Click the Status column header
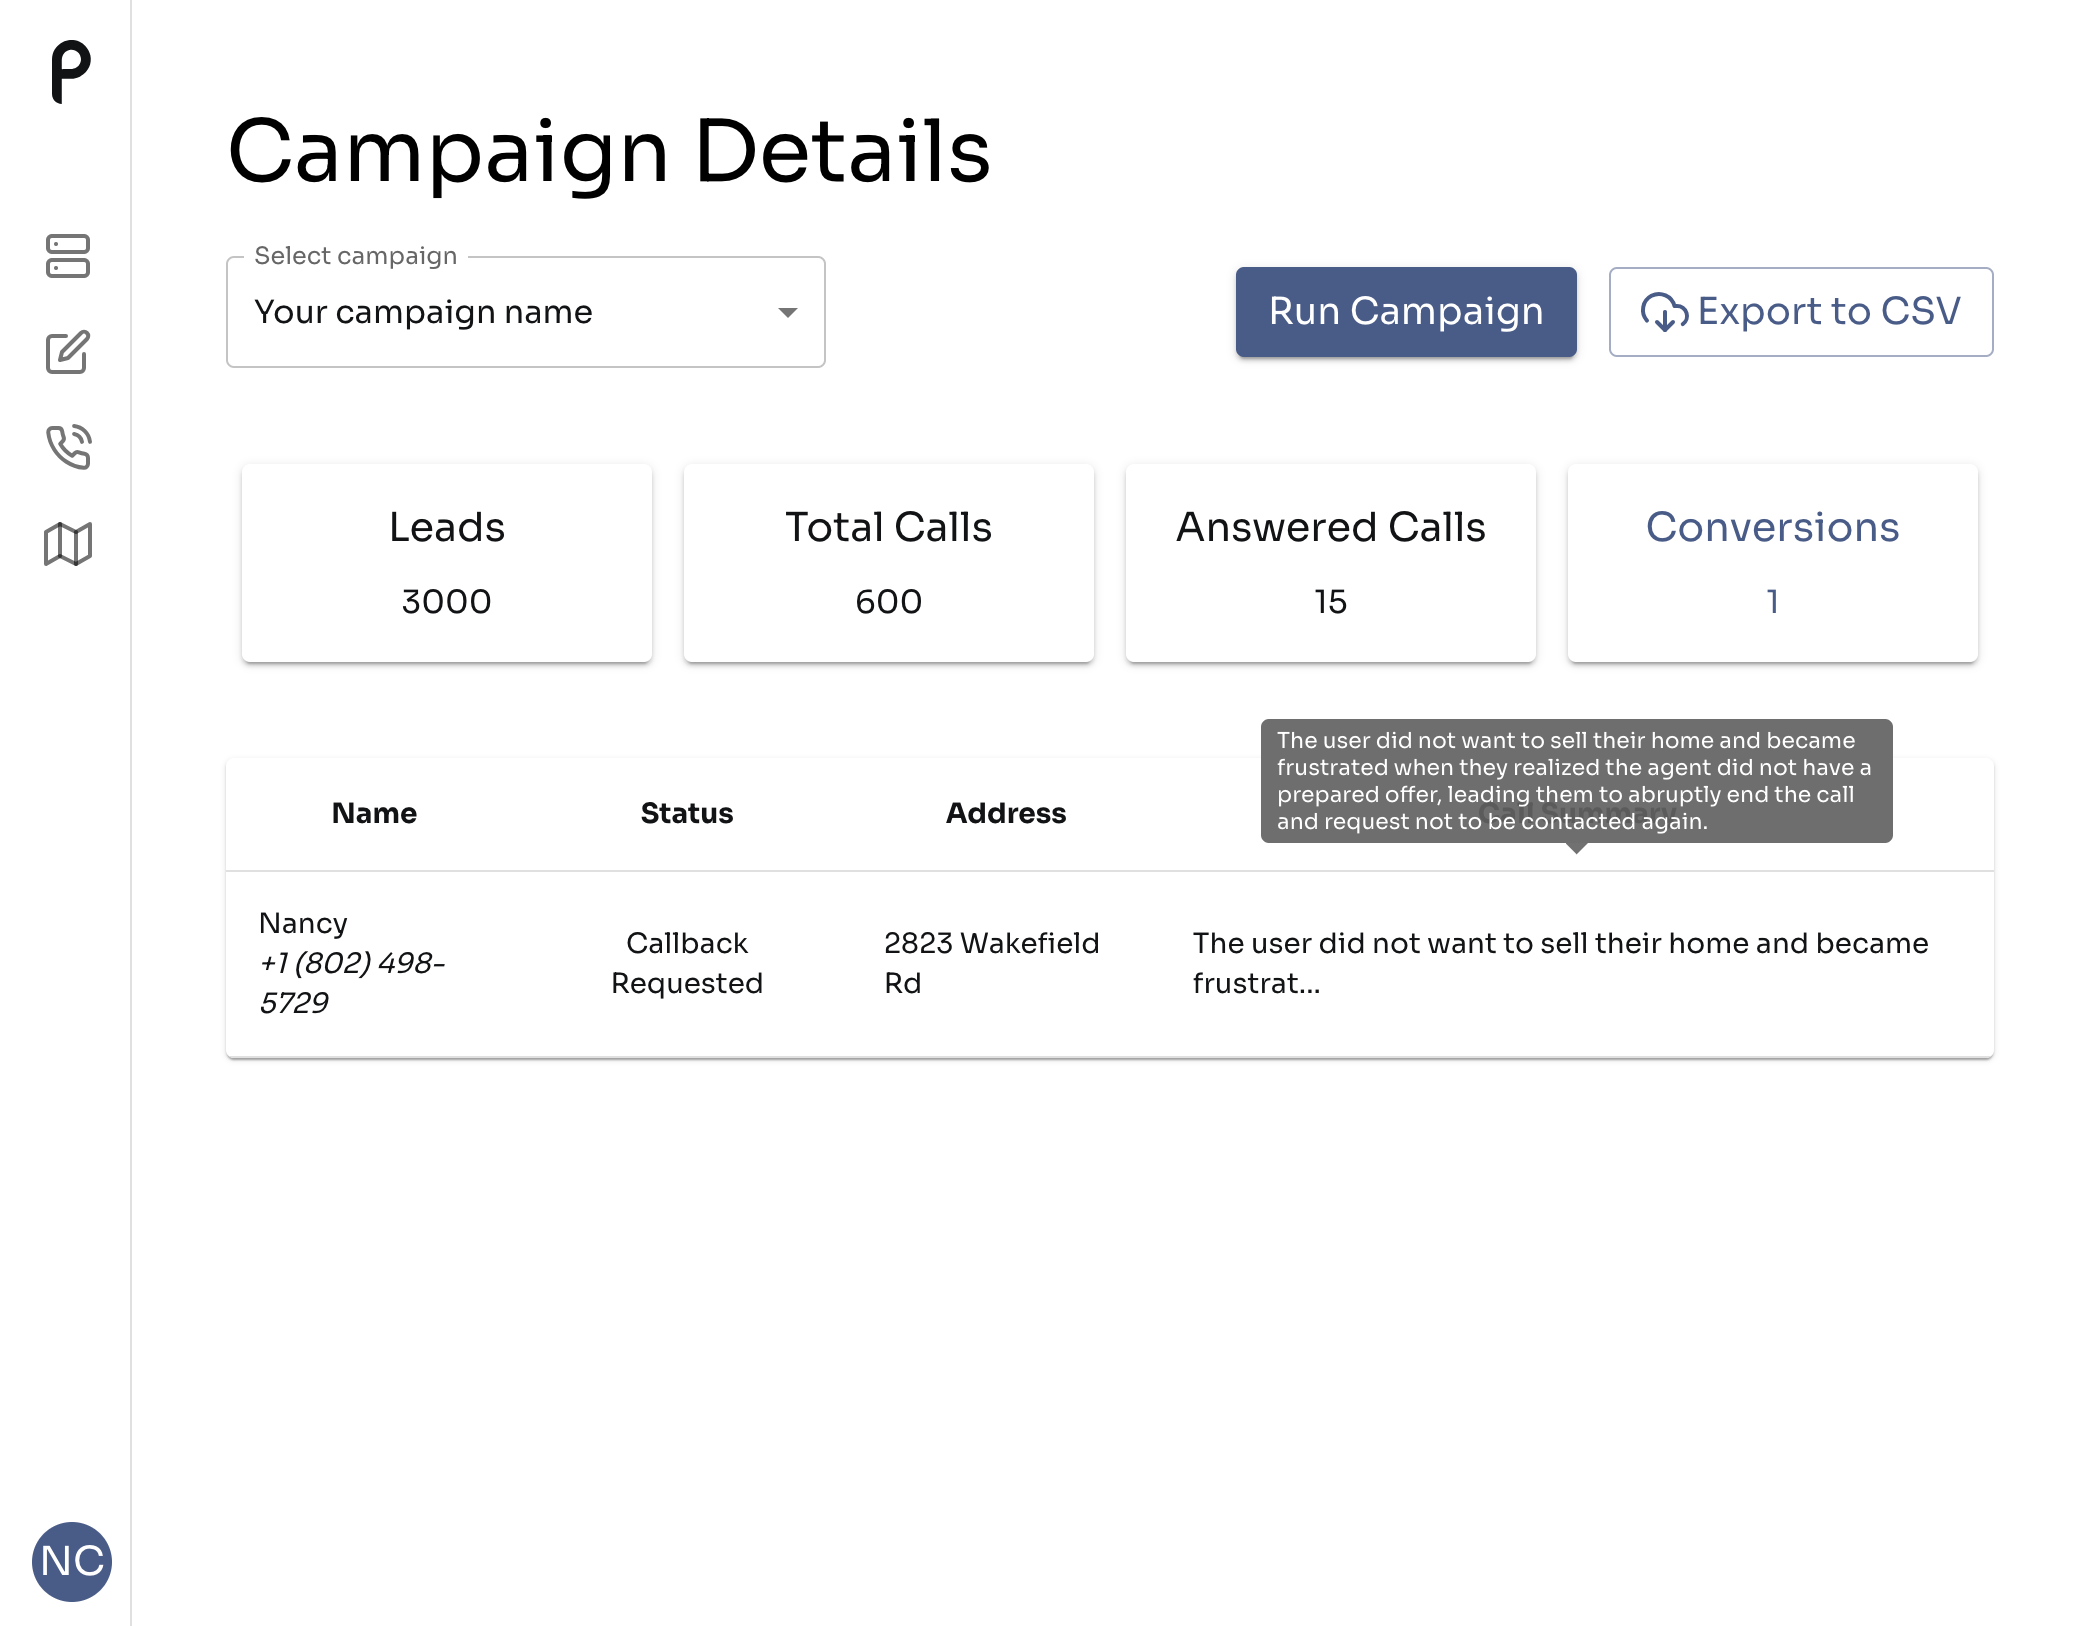The height and width of the screenshot is (1626, 2090). pos(687,813)
